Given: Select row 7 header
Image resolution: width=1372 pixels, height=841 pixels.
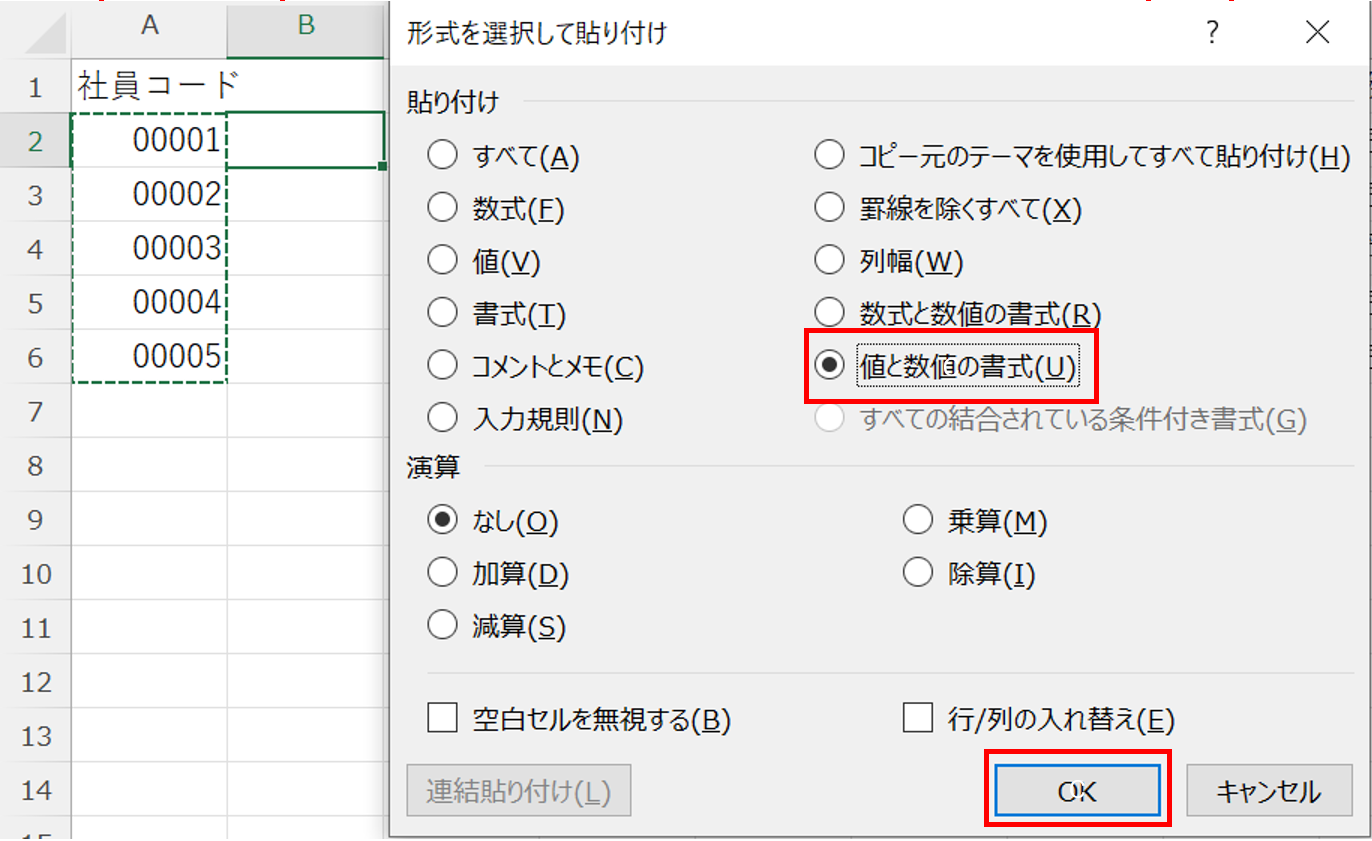Looking at the screenshot, I should tap(36, 411).
